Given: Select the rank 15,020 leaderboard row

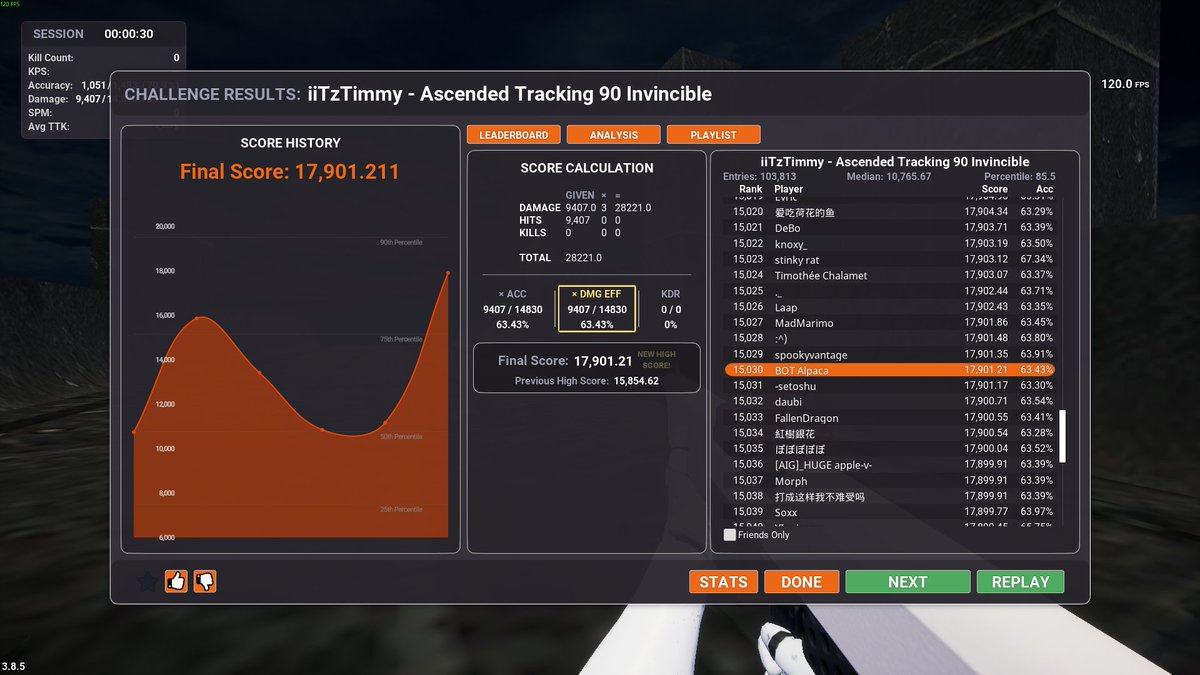Looking at the screenshot, I should pos(890,212).
